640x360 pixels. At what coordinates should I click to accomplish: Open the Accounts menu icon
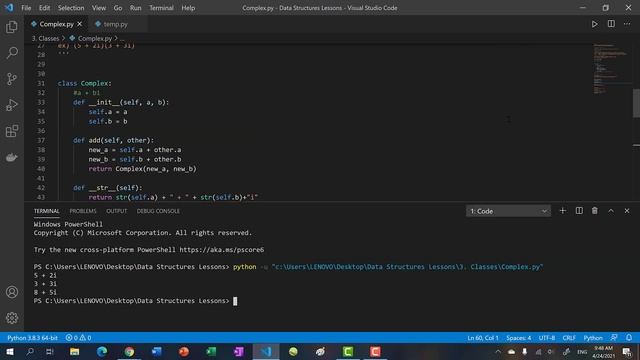coord(12,292)
